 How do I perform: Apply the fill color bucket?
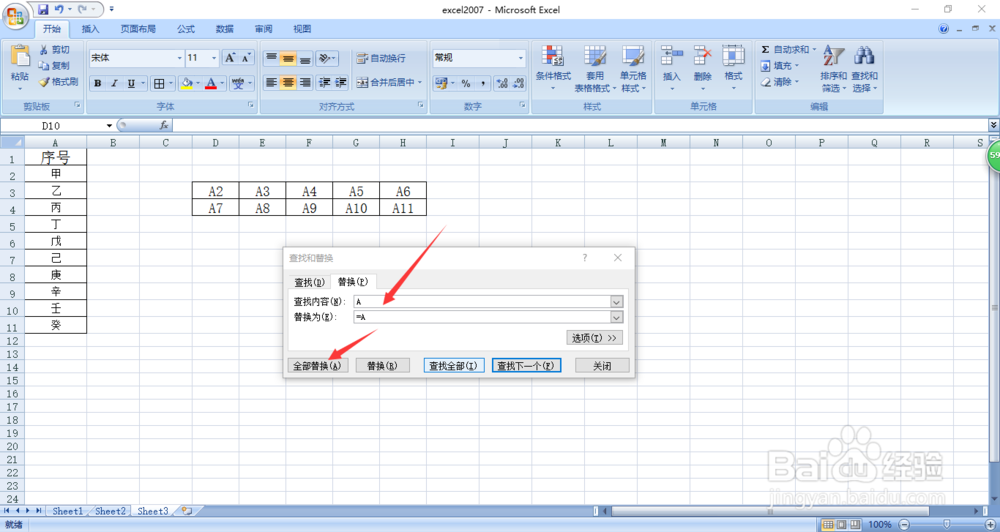(x=186, y=83)
